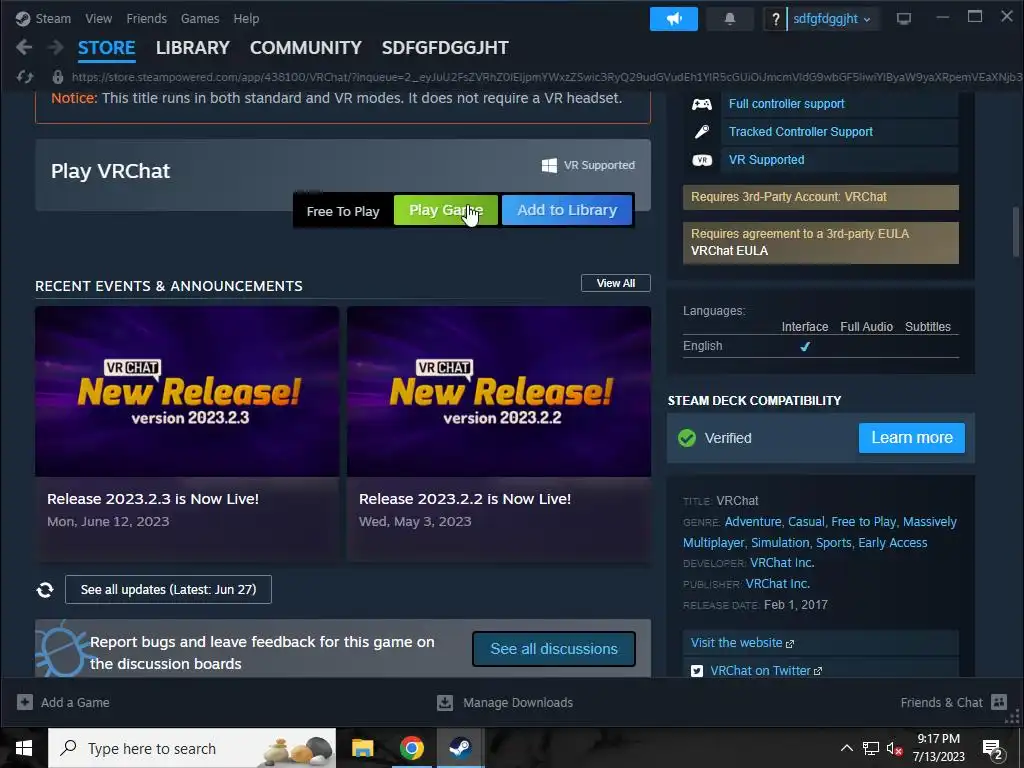Viewport: 1024px width, 768px height.
Task: Open the version 2023.2.3 release thumbnail
Action: 187,391
